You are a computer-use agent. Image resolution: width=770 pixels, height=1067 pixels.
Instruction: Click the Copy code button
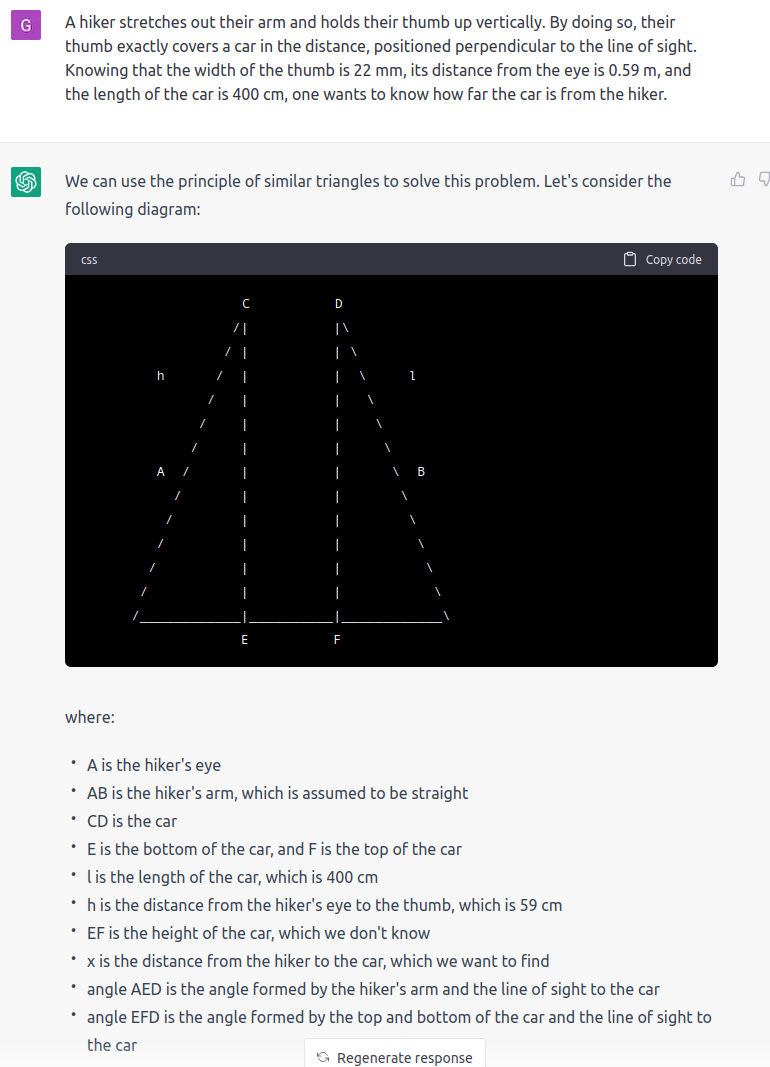(x=663, y=259)
